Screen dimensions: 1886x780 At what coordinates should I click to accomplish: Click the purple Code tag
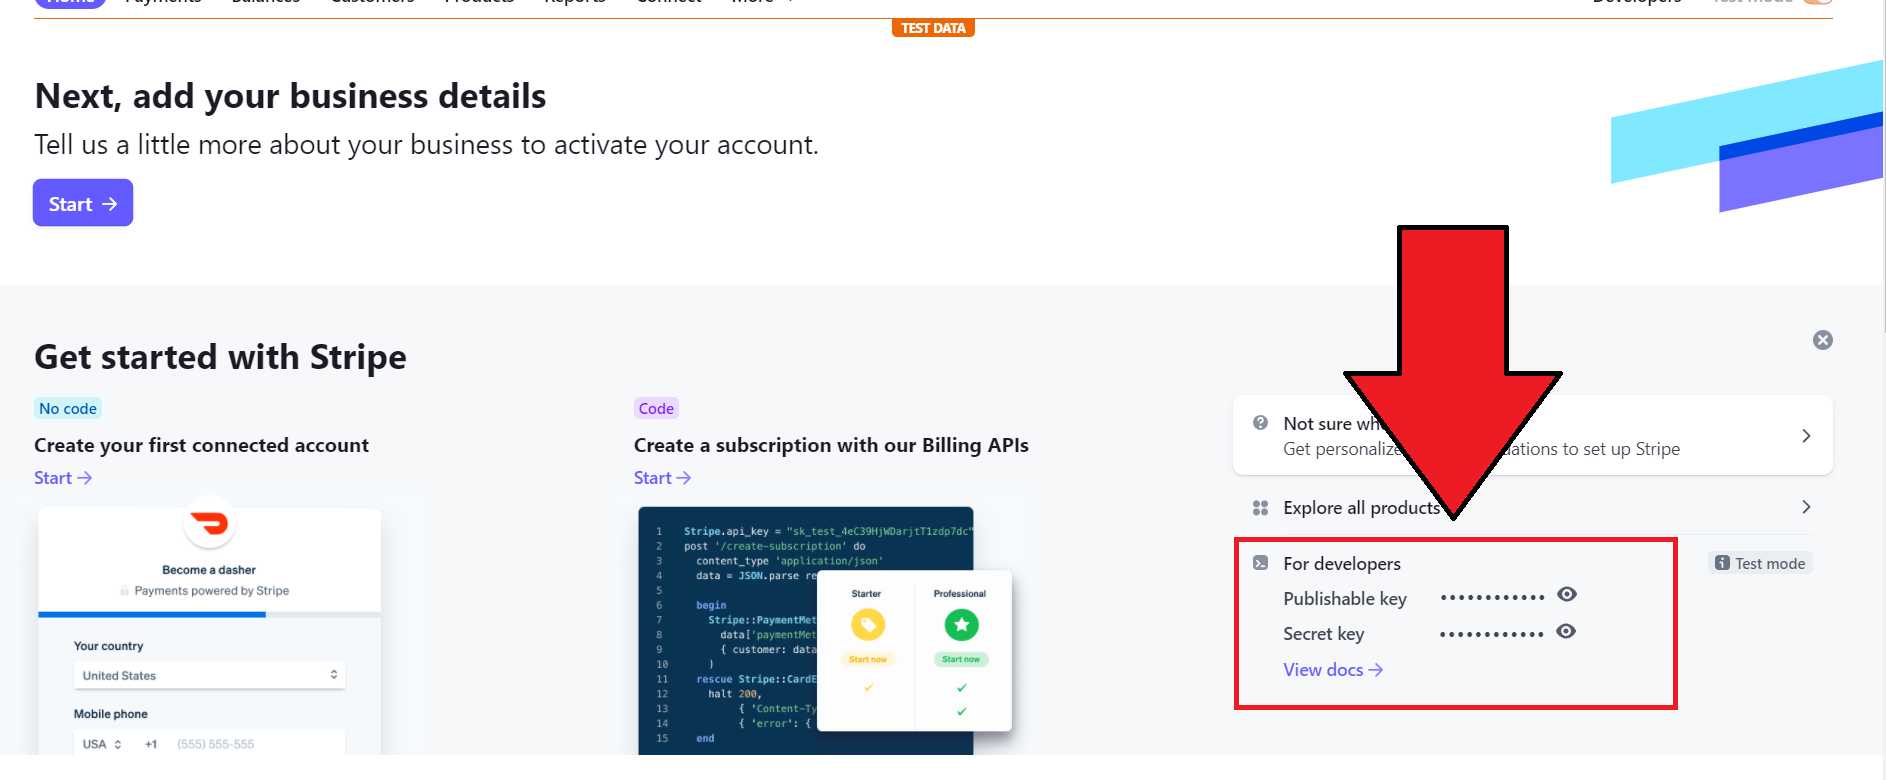[656, 408]
